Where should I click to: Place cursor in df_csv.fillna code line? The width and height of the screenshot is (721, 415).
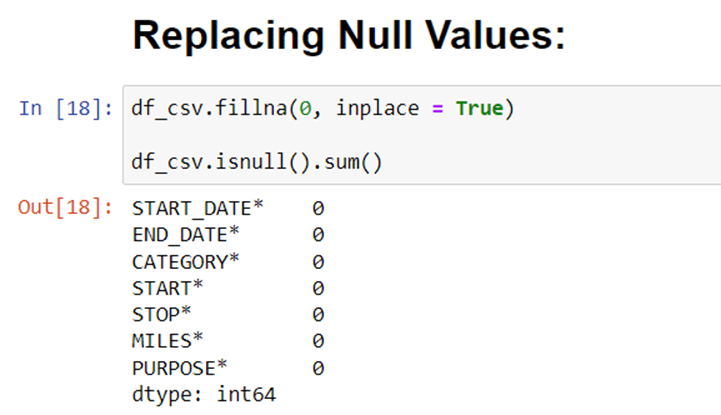(x=322, y=109)
